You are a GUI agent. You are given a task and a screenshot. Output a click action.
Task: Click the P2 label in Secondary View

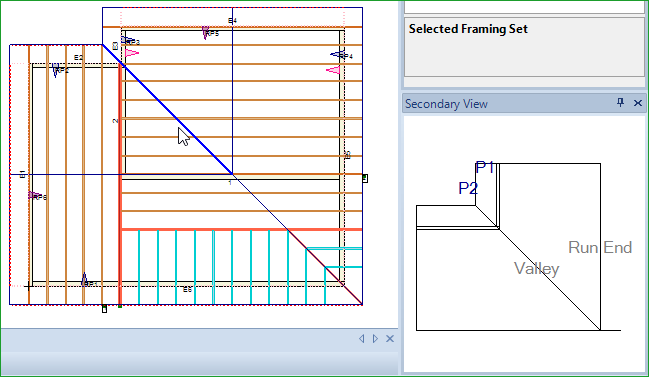point(468,188)
